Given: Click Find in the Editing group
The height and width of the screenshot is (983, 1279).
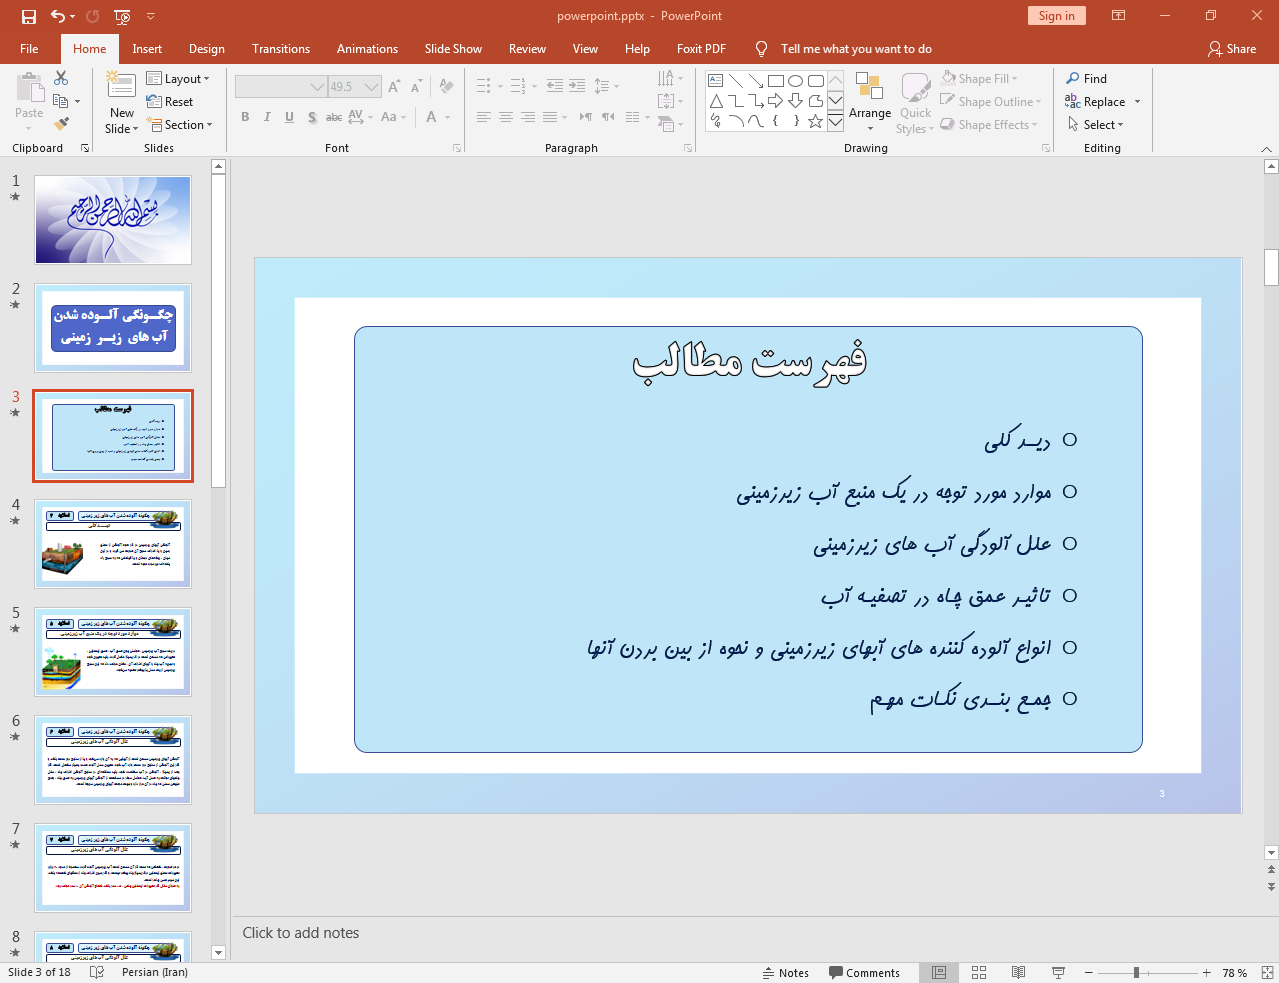Looking at the screenshot, I should click(x=1087, y=78).
